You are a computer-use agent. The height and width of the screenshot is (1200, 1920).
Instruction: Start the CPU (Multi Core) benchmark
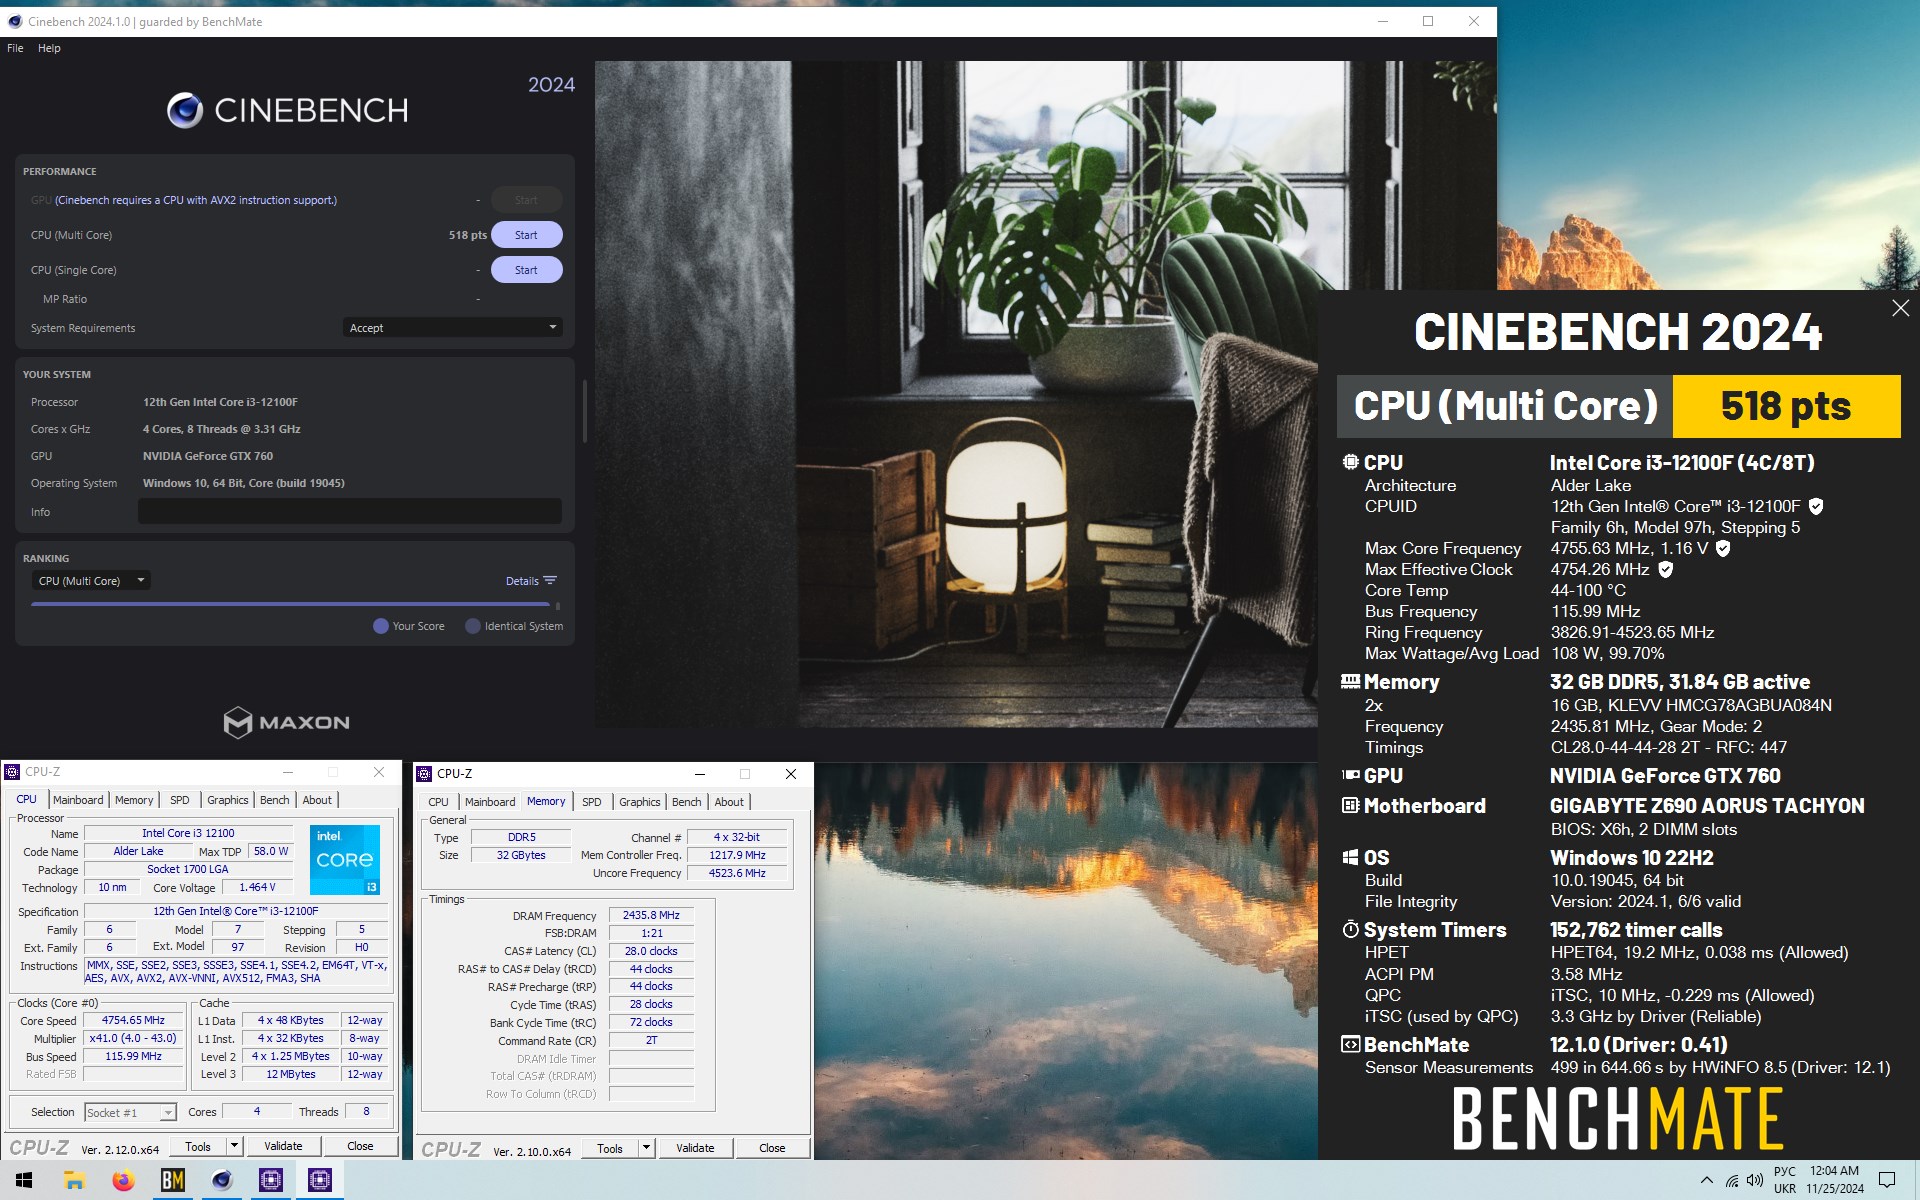pyautogui.click(x=526, y=235)
